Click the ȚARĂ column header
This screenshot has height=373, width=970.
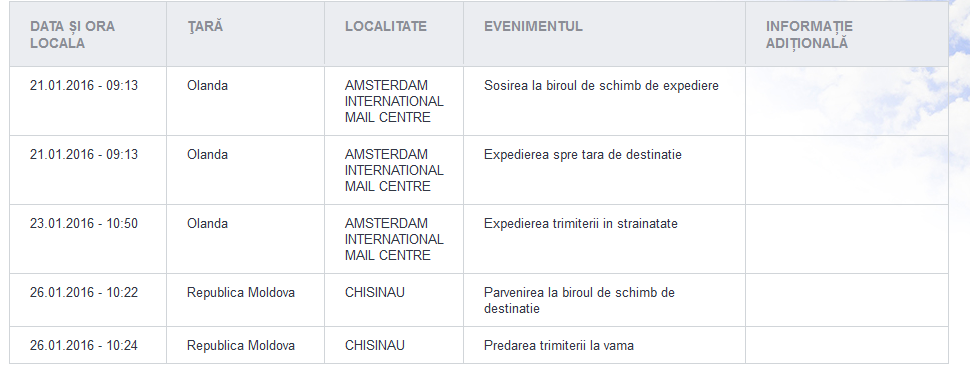(205, 27)
